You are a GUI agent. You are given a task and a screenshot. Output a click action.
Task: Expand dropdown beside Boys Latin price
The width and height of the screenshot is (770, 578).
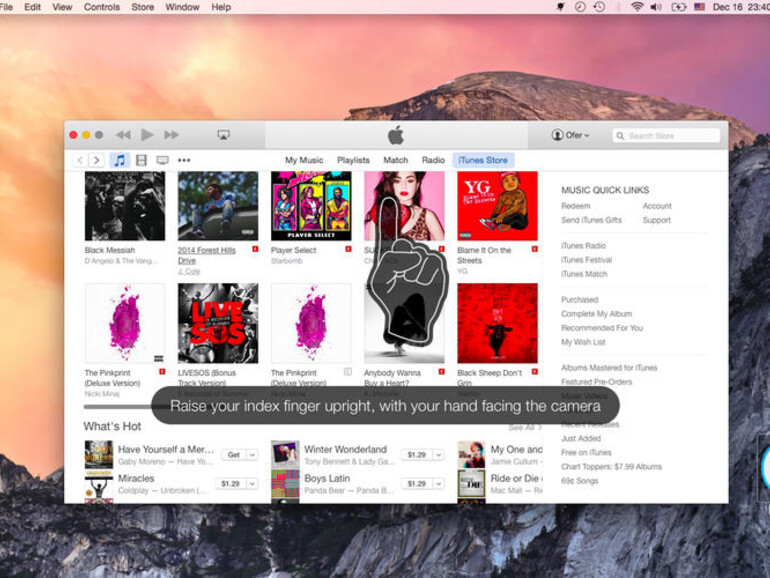439,484
